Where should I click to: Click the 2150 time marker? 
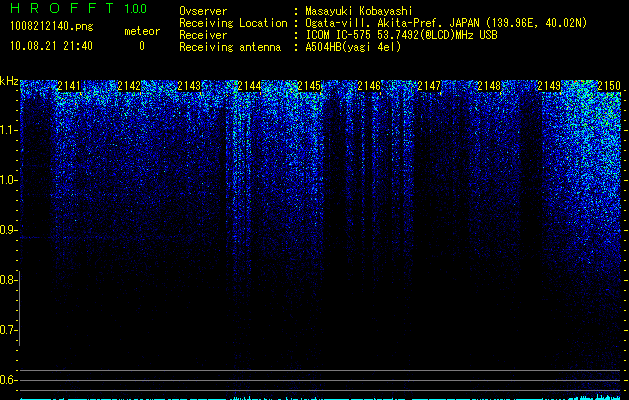point(609,86)
